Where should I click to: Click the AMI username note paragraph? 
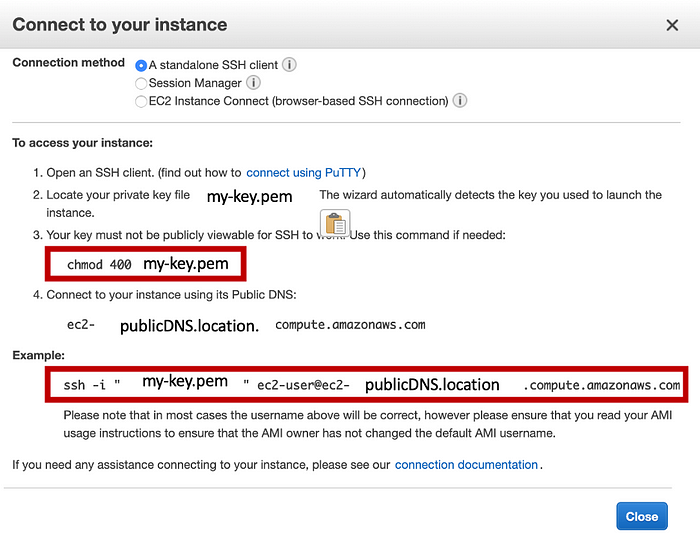tap(368, 424)
